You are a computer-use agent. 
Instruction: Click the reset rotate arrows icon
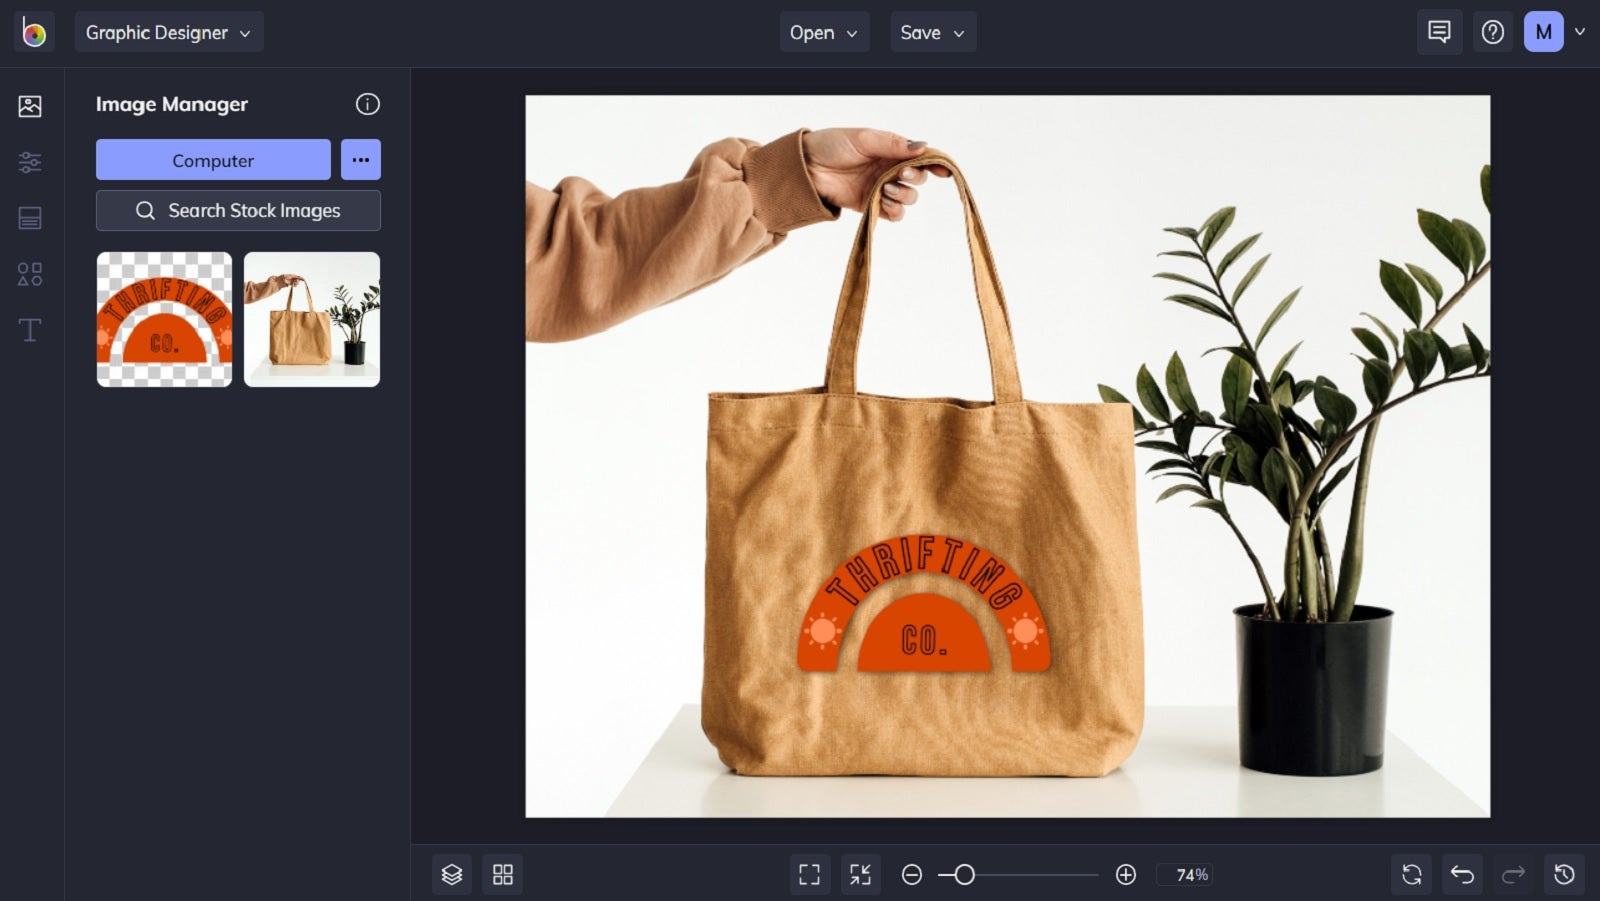coord(1412,874)
